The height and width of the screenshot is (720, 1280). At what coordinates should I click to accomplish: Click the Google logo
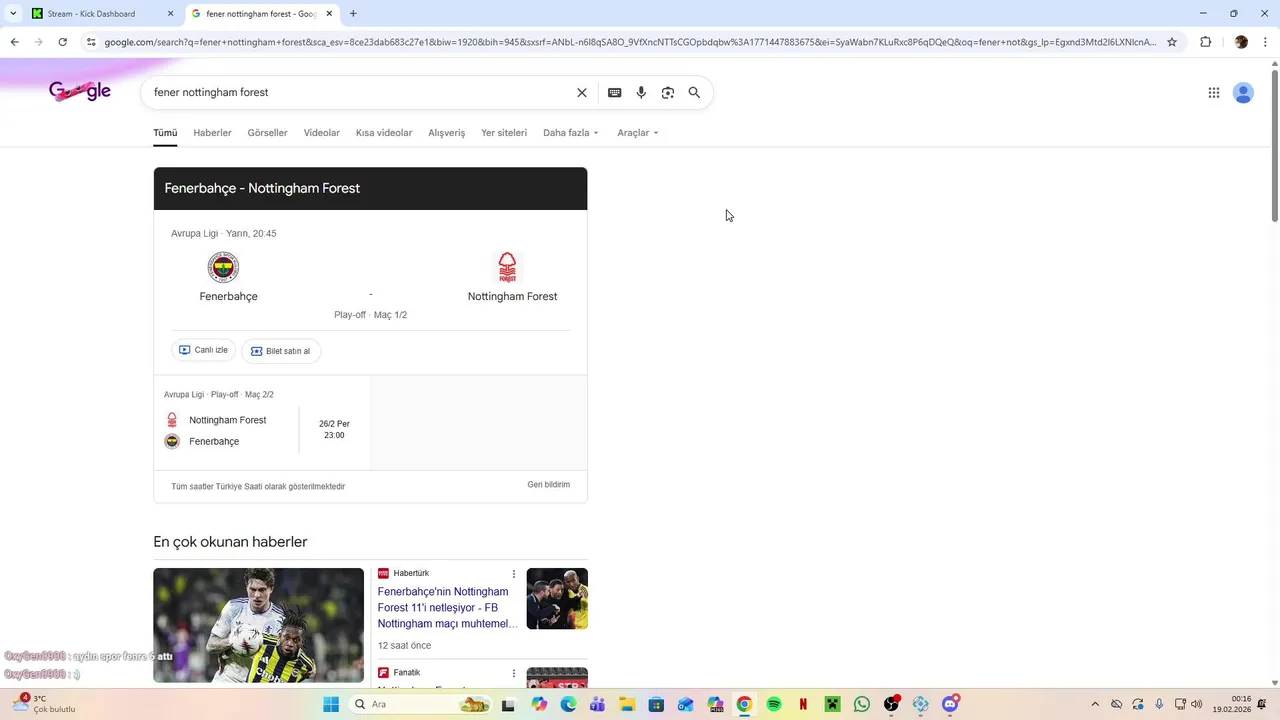pos(80,91)
